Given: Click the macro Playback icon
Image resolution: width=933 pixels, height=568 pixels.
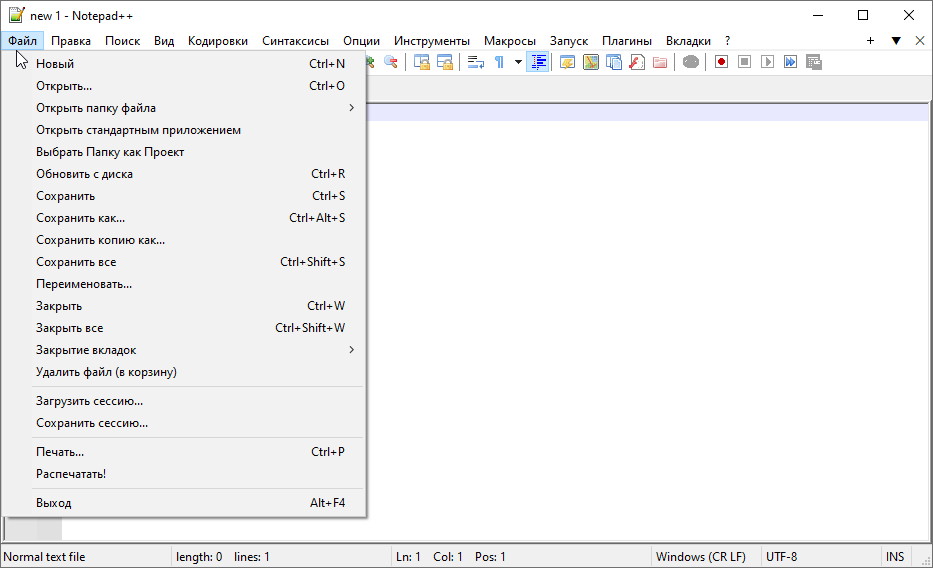Looking at the screenshot, I should click(x=768, y=62).
